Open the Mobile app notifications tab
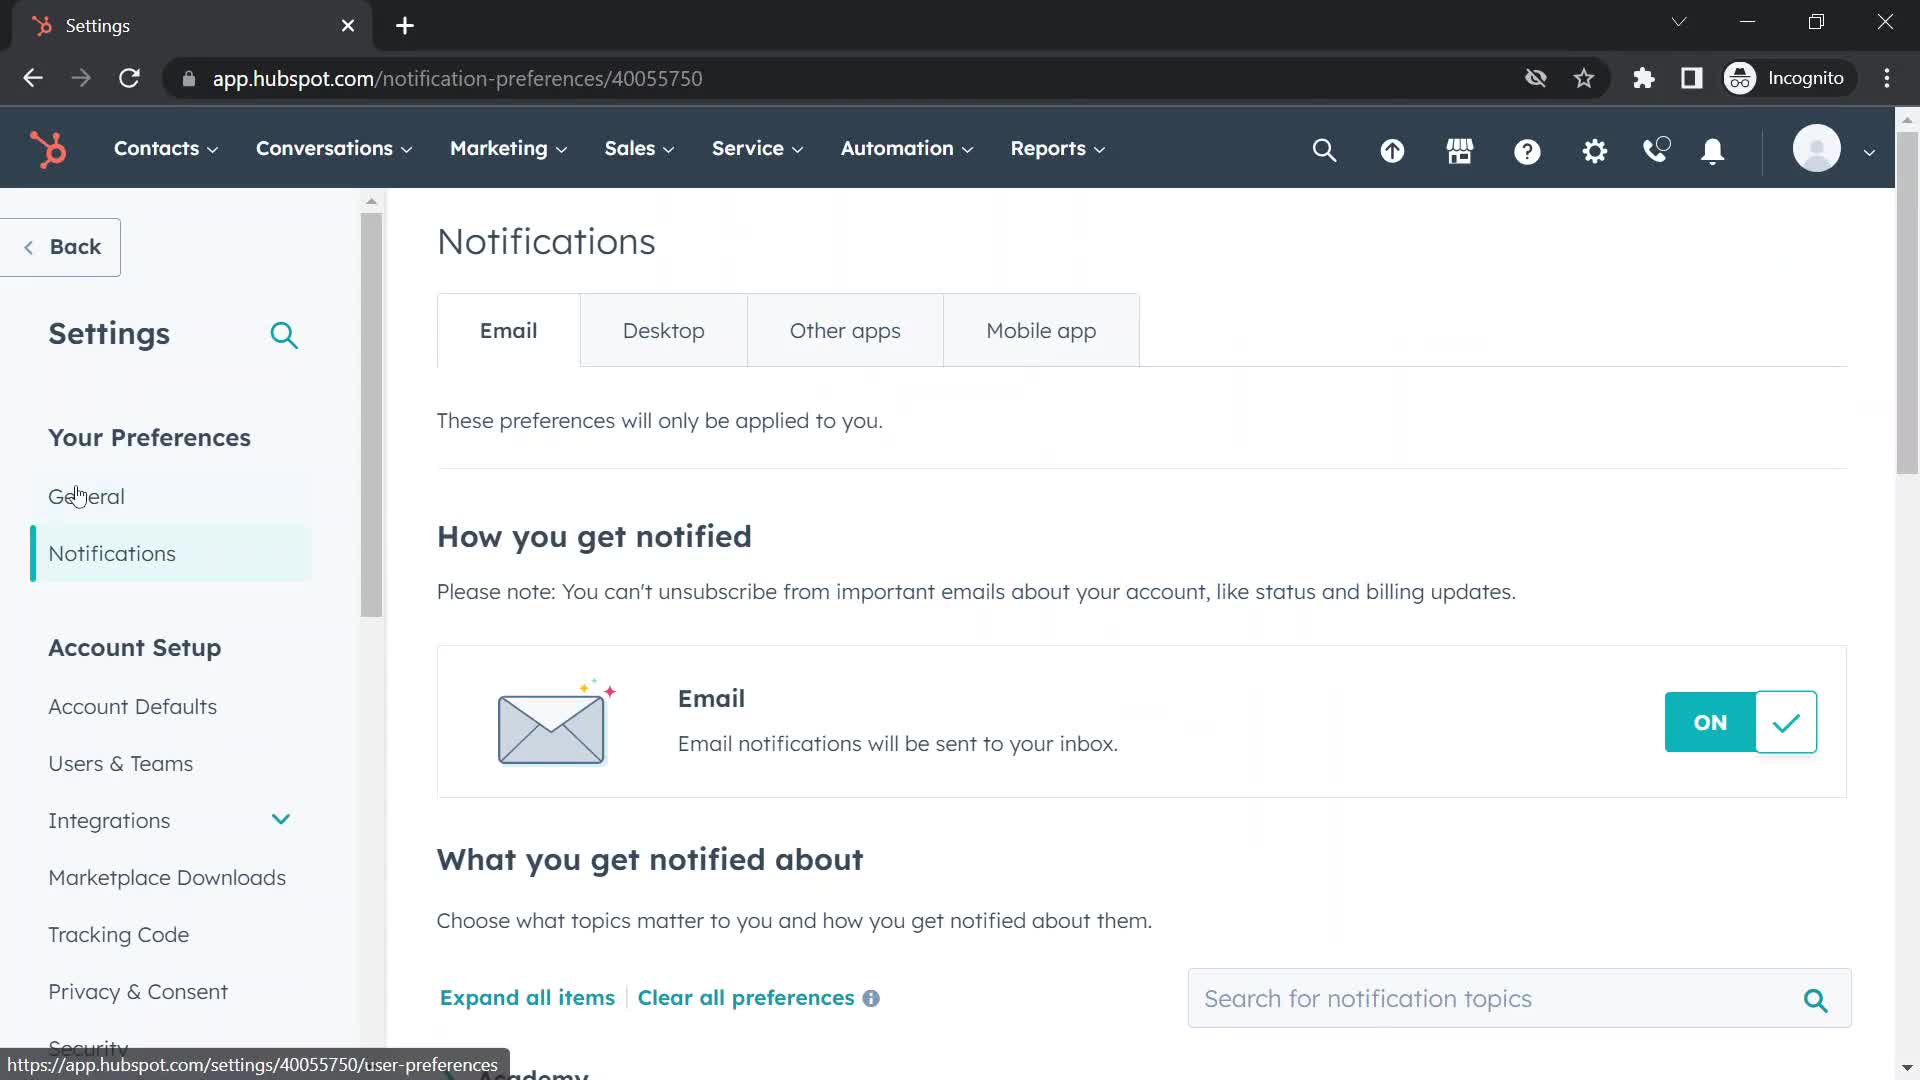 [x=1040, y=330]
